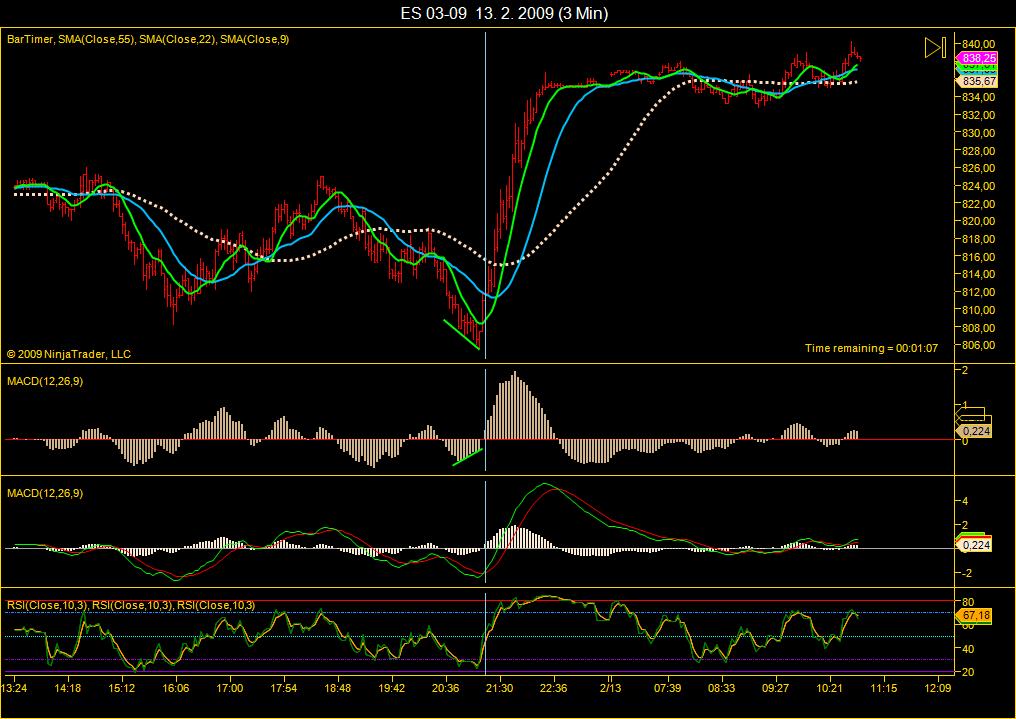
Task: Click the 2009 NinjaTrader, LLC copyright text
Action: [68, 354]
